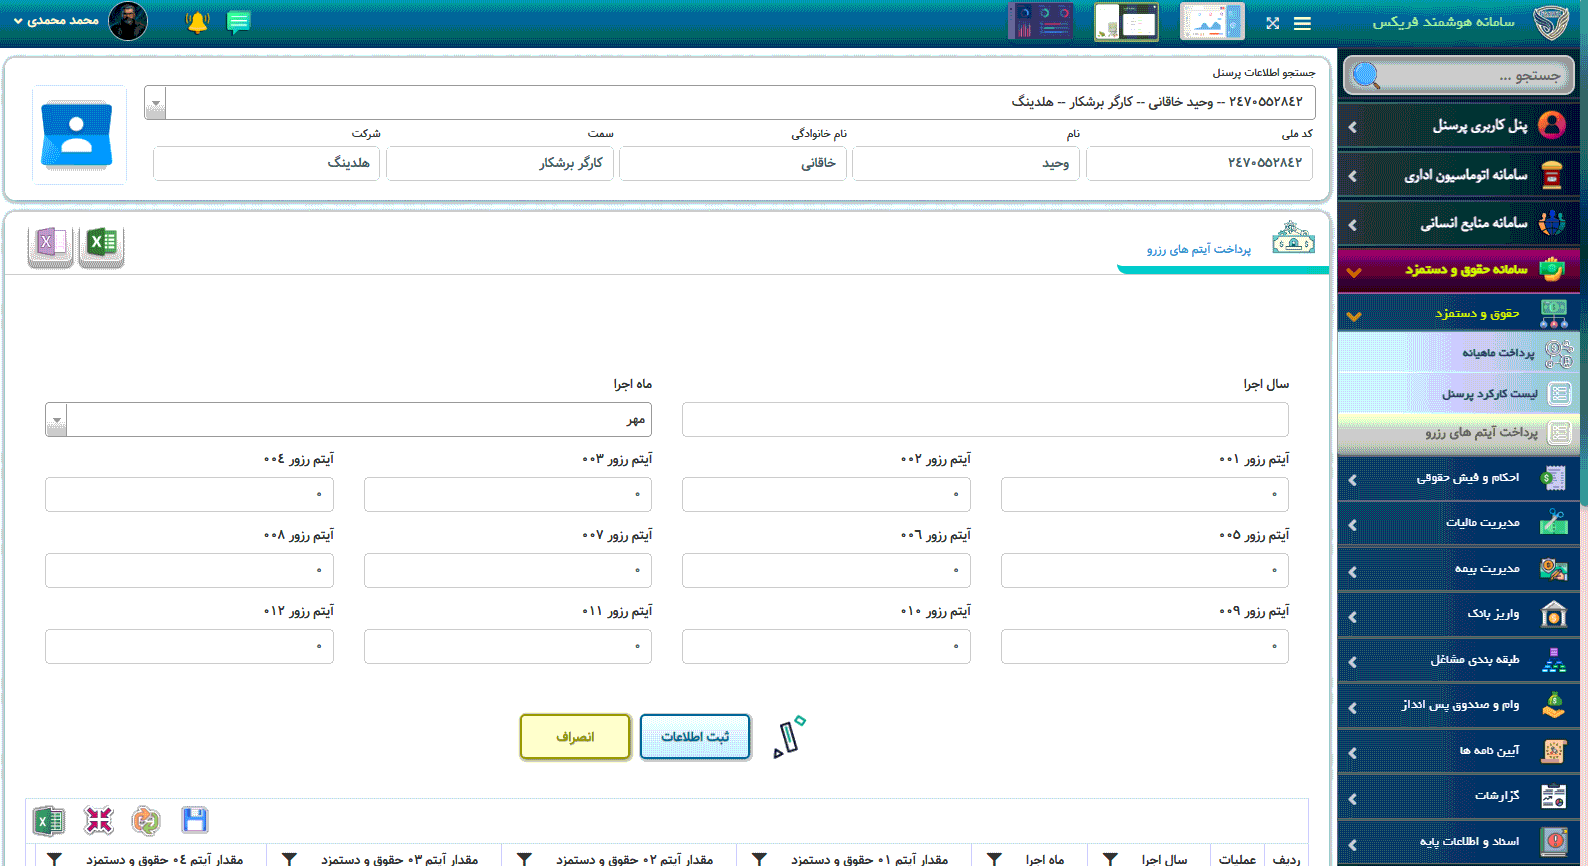Open the green messages chat icon
The width and height of the screenshot is (1588, 866).
[x=238, y=22]
